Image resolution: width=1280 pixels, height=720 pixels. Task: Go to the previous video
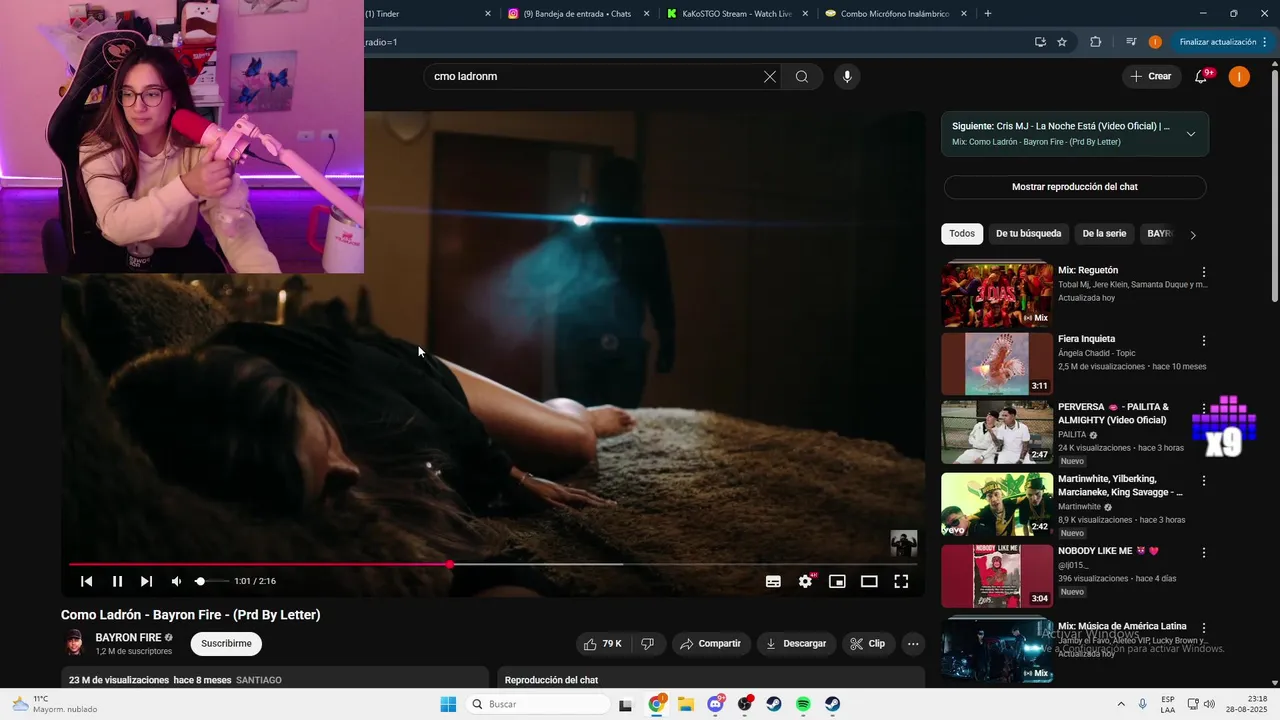point(87,581)
